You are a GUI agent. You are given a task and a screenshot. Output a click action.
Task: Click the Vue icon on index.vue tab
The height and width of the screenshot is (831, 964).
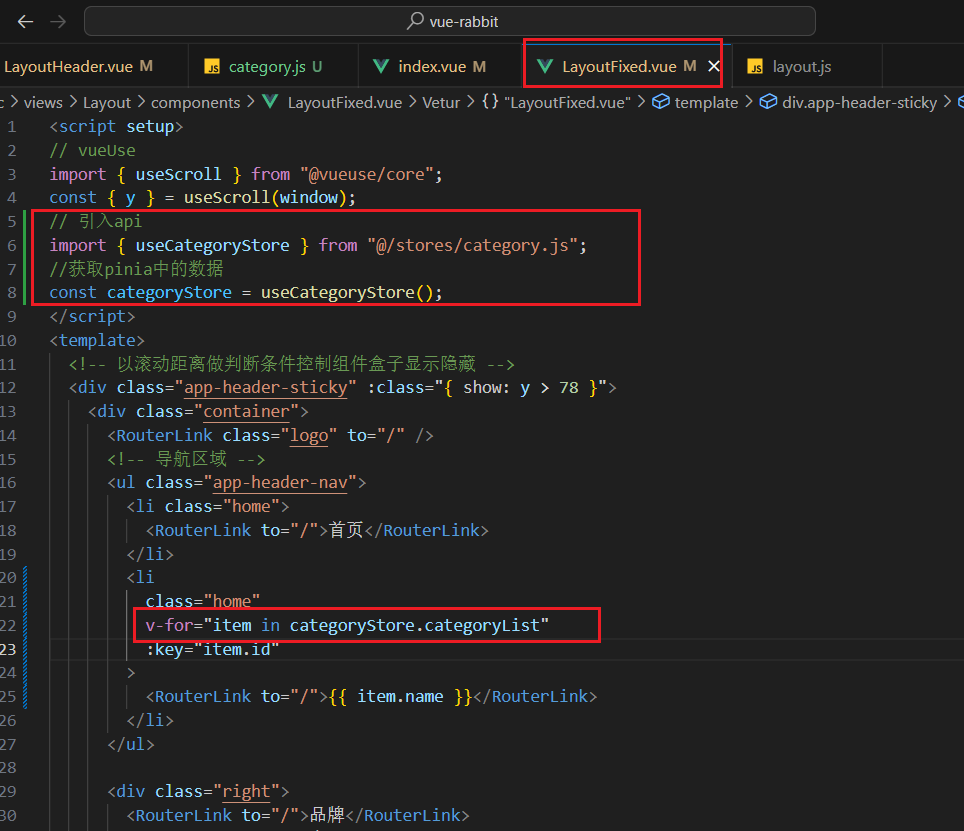pos(381,66)
